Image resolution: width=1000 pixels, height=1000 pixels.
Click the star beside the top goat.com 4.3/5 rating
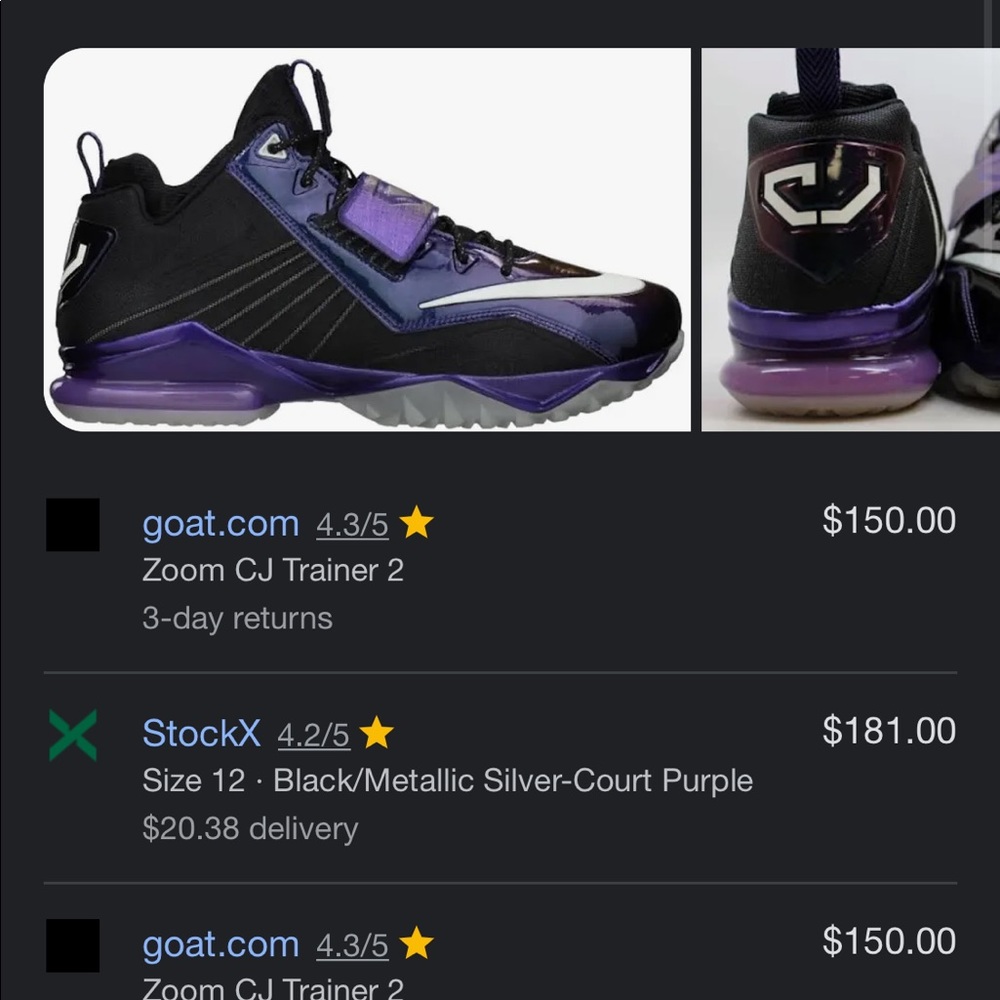coord(415,523)
